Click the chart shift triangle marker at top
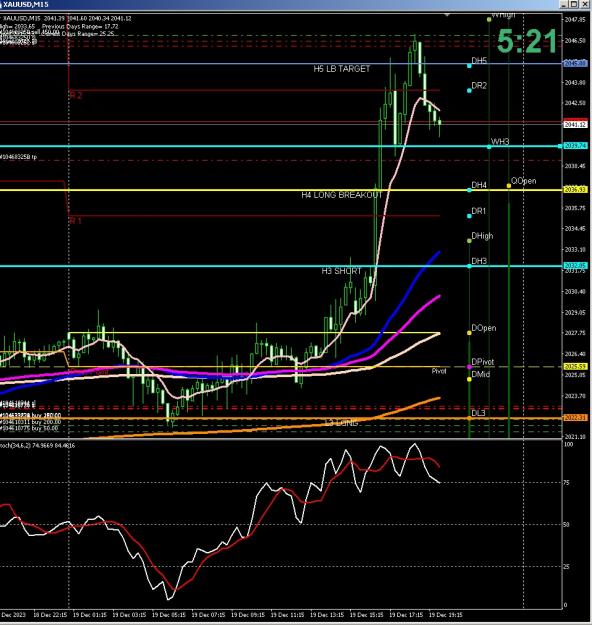This screenshot has width=592, height=625. (x=447, y=15)
